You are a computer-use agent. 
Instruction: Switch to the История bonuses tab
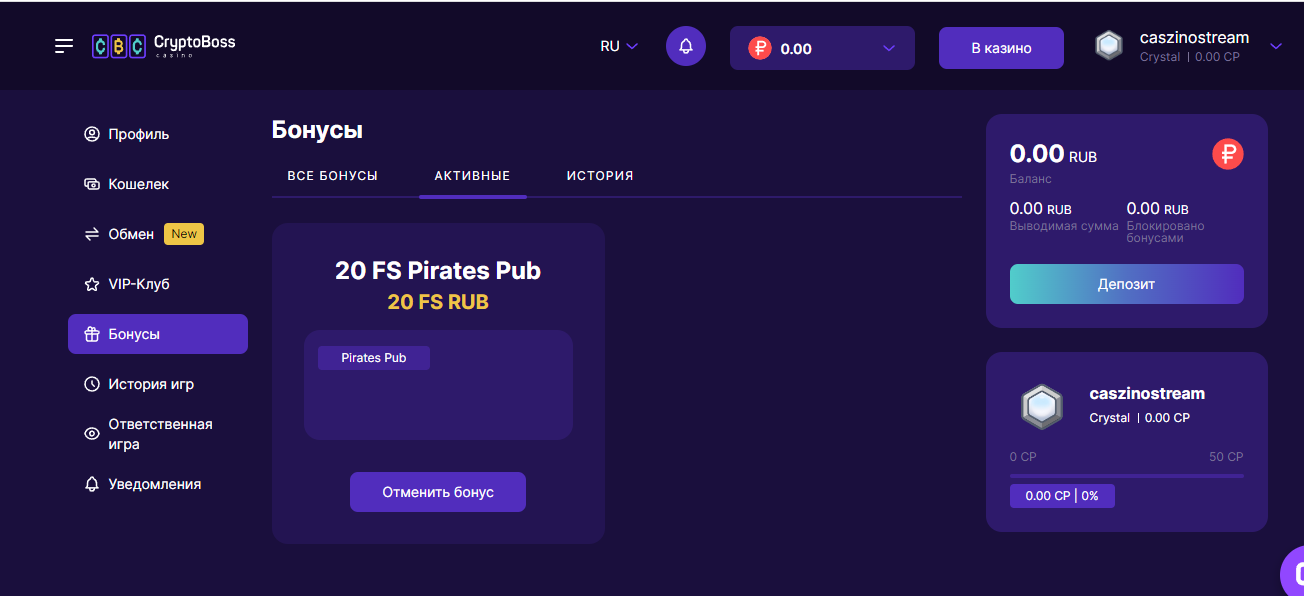tap(600, 176)
